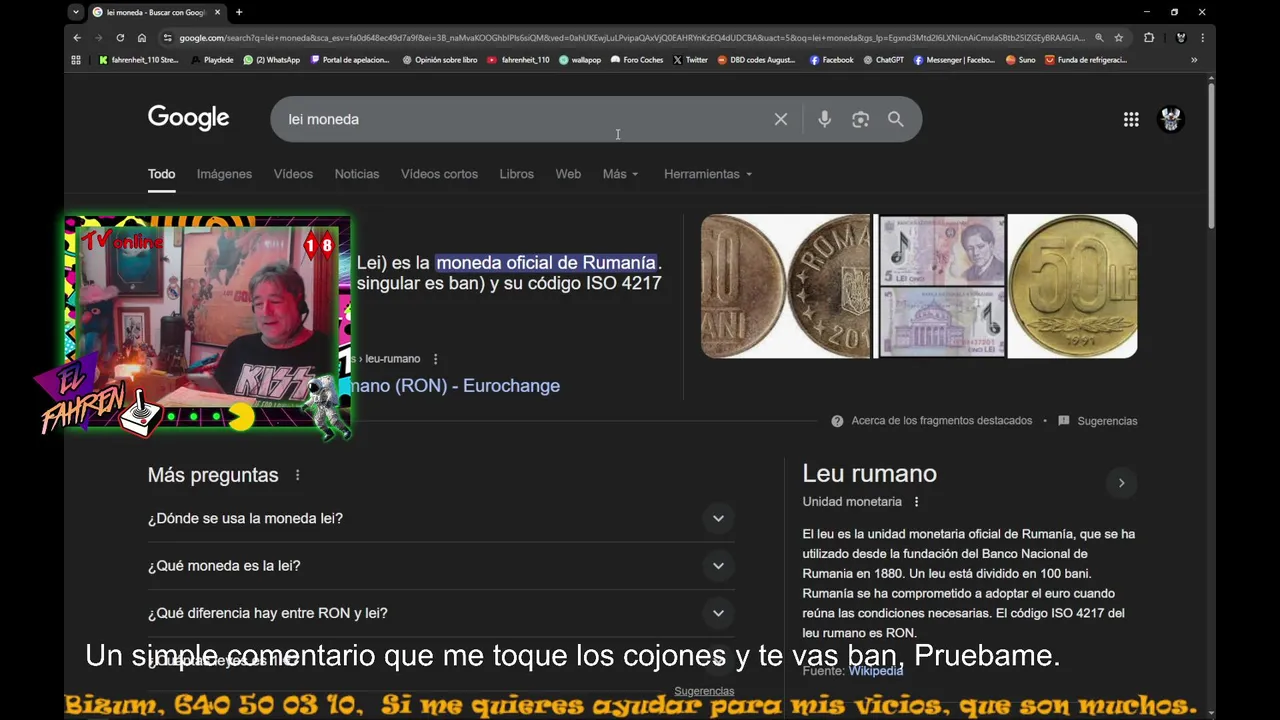Viewport: 1280px width, 720px height.
Task: Open Más preguntas three-dot options
Action: pyautogui.click(x=297, y=475)
